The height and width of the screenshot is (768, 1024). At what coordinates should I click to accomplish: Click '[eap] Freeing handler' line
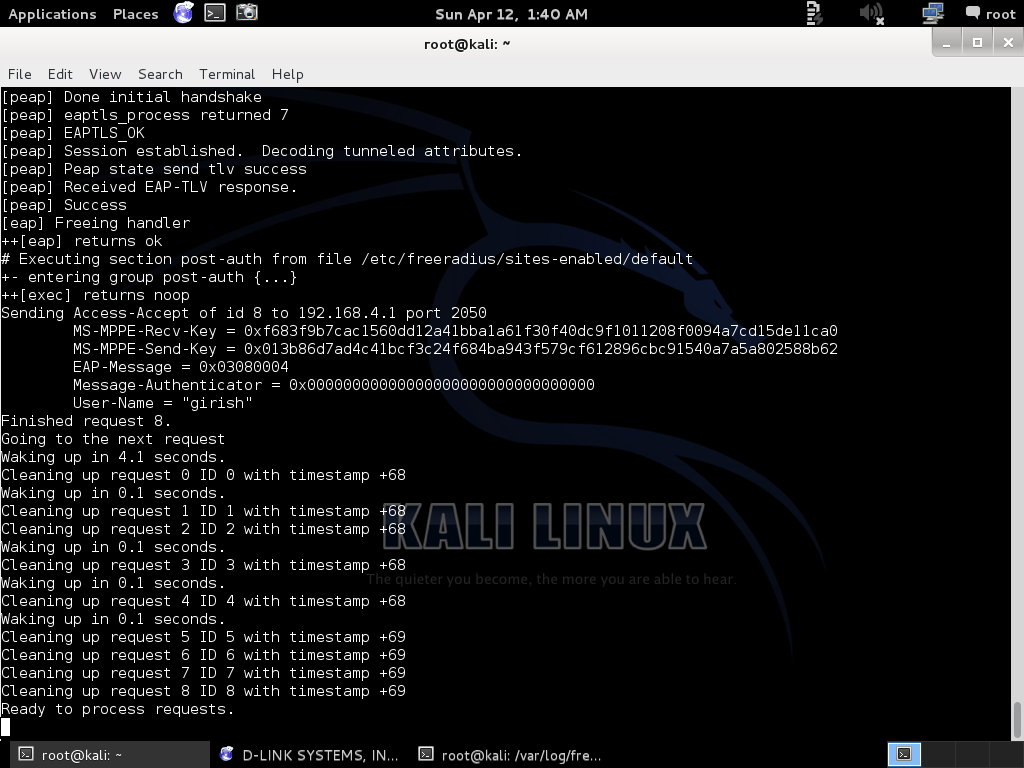point(95,223)
